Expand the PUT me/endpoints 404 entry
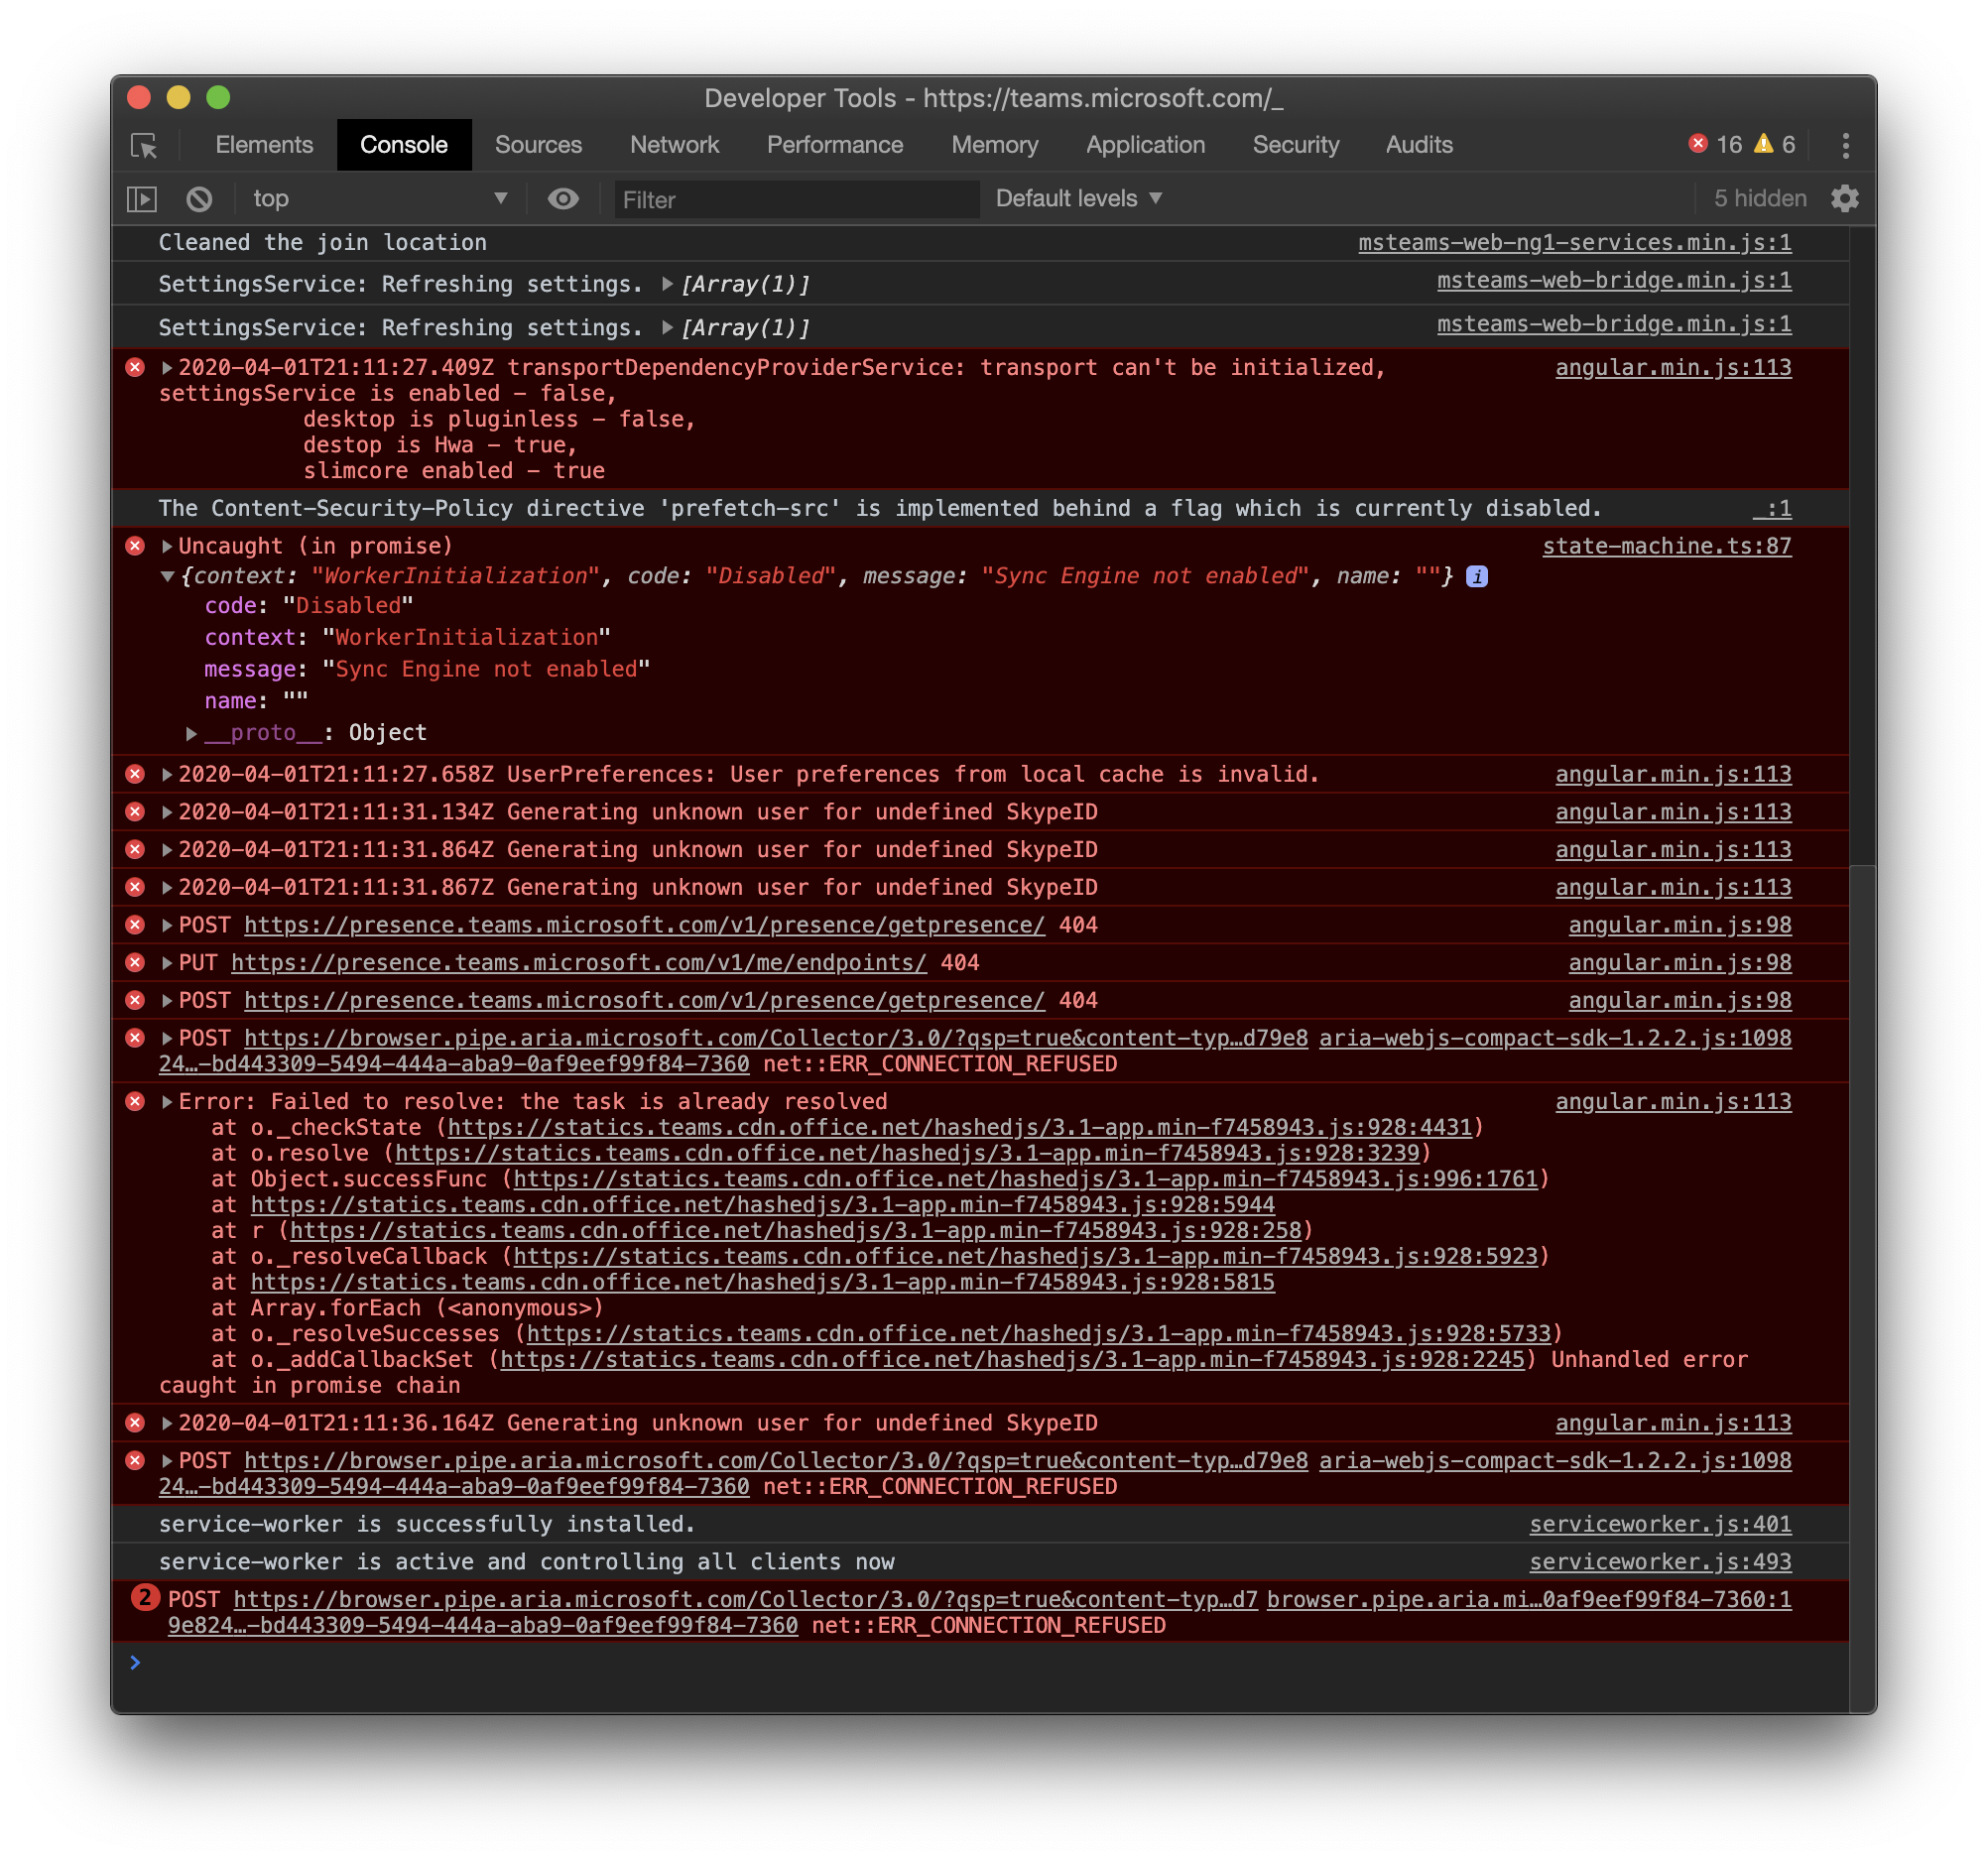 click(x=167, y=963)
